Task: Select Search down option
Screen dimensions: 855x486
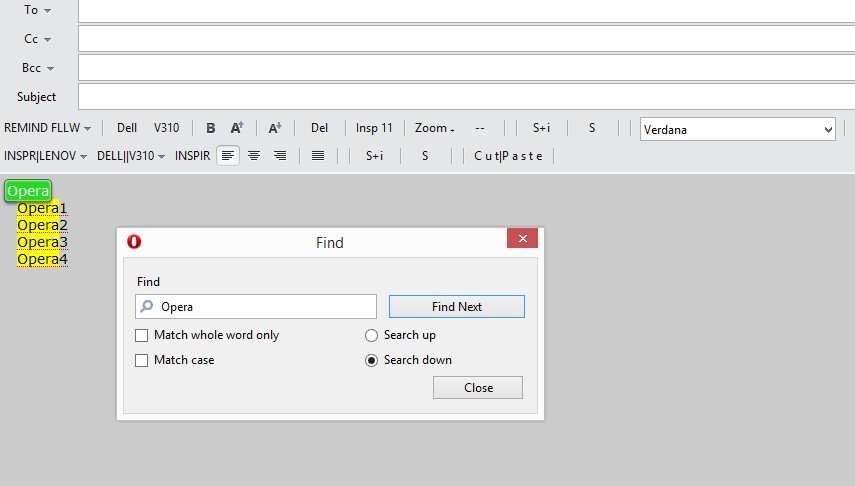Action: (x=371, y=361)
